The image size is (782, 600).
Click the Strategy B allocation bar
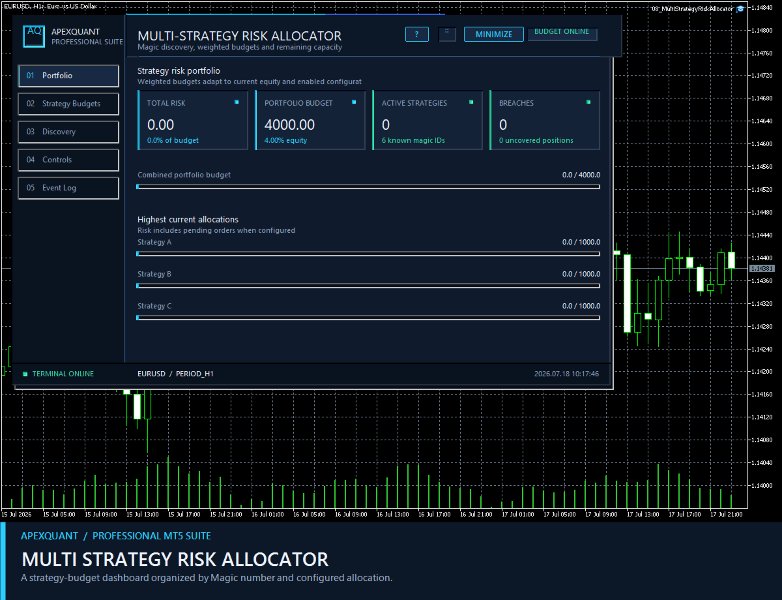coord(368,285)
